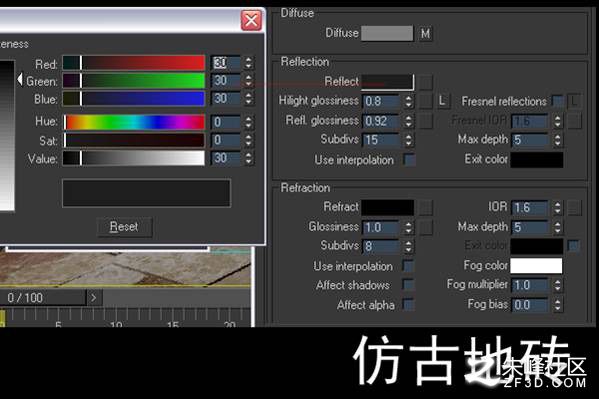Click the Fog multiplier spinner arrows
This screenshot has width=599, height=399.
pyautogui.click(x=557, y=285)
